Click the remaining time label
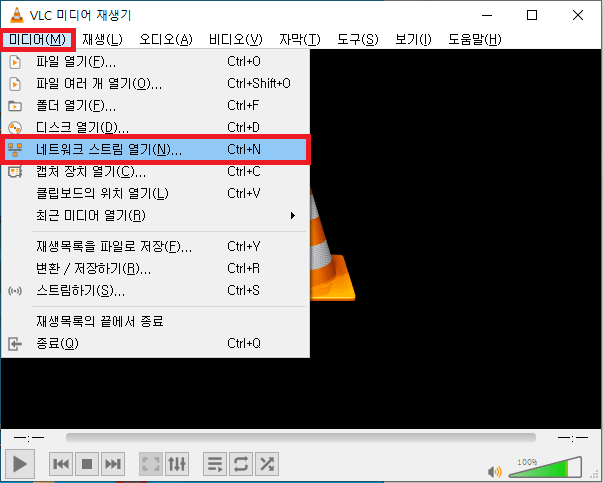This screenshot has height=483, width=603. (573, 438)
